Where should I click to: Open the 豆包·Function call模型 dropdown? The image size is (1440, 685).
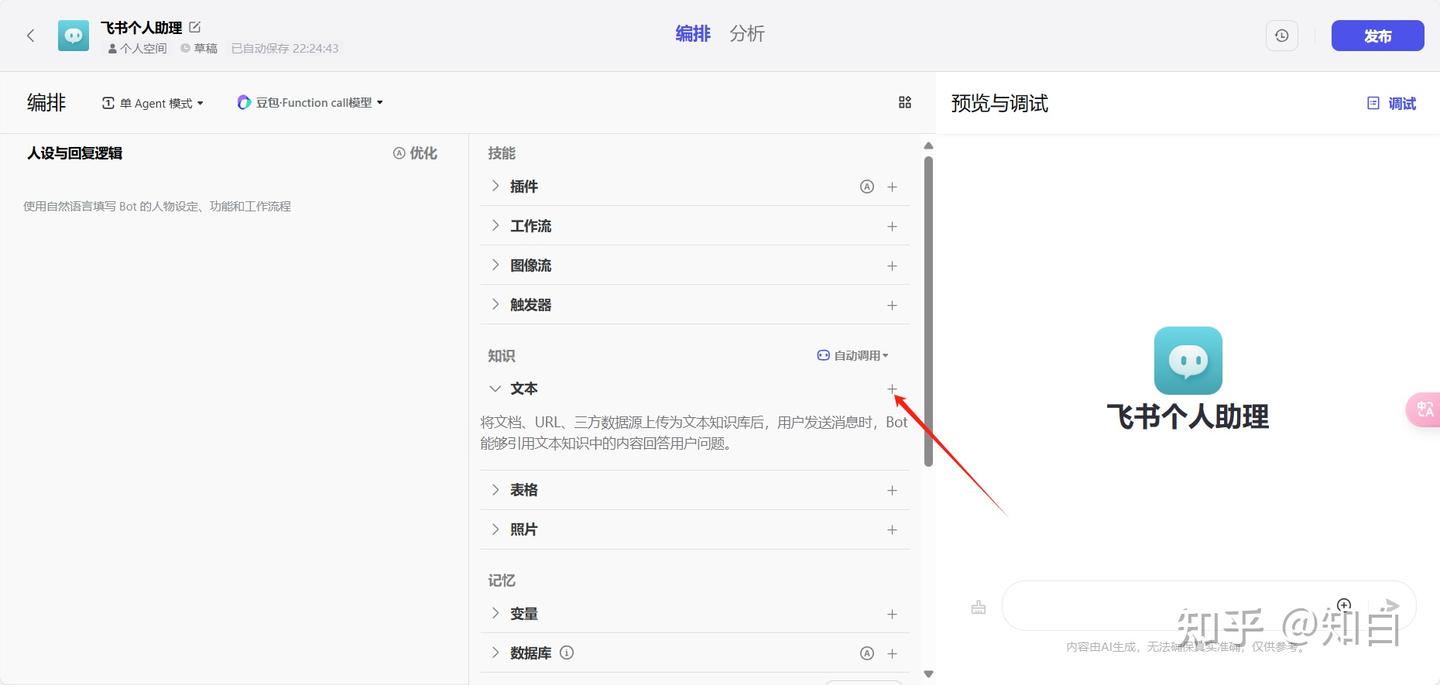[x=310, y=103]
